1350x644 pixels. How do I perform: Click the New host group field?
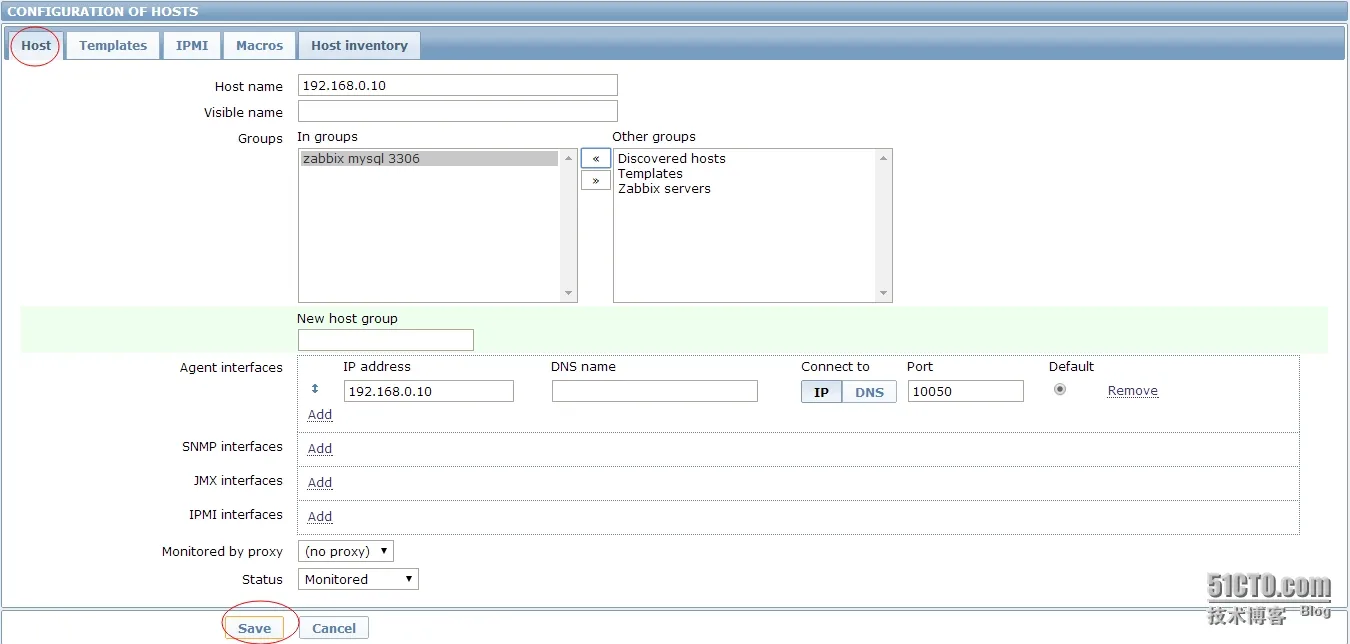coord(386,340)
